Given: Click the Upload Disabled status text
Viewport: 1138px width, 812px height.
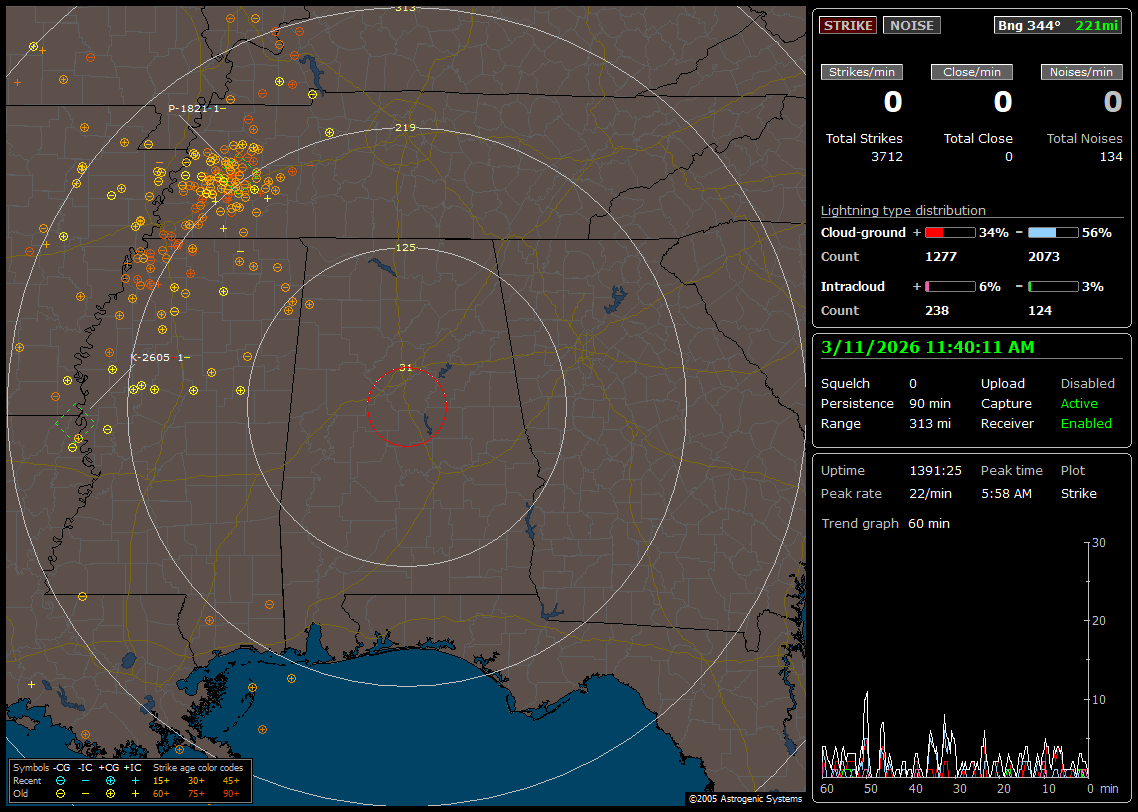Looking at the screenshot, I should (x=1087, y=384).
